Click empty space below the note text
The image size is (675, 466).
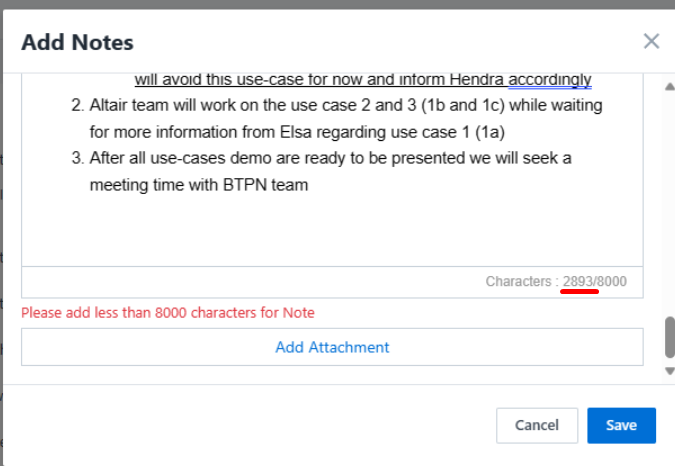click(330, 230)
